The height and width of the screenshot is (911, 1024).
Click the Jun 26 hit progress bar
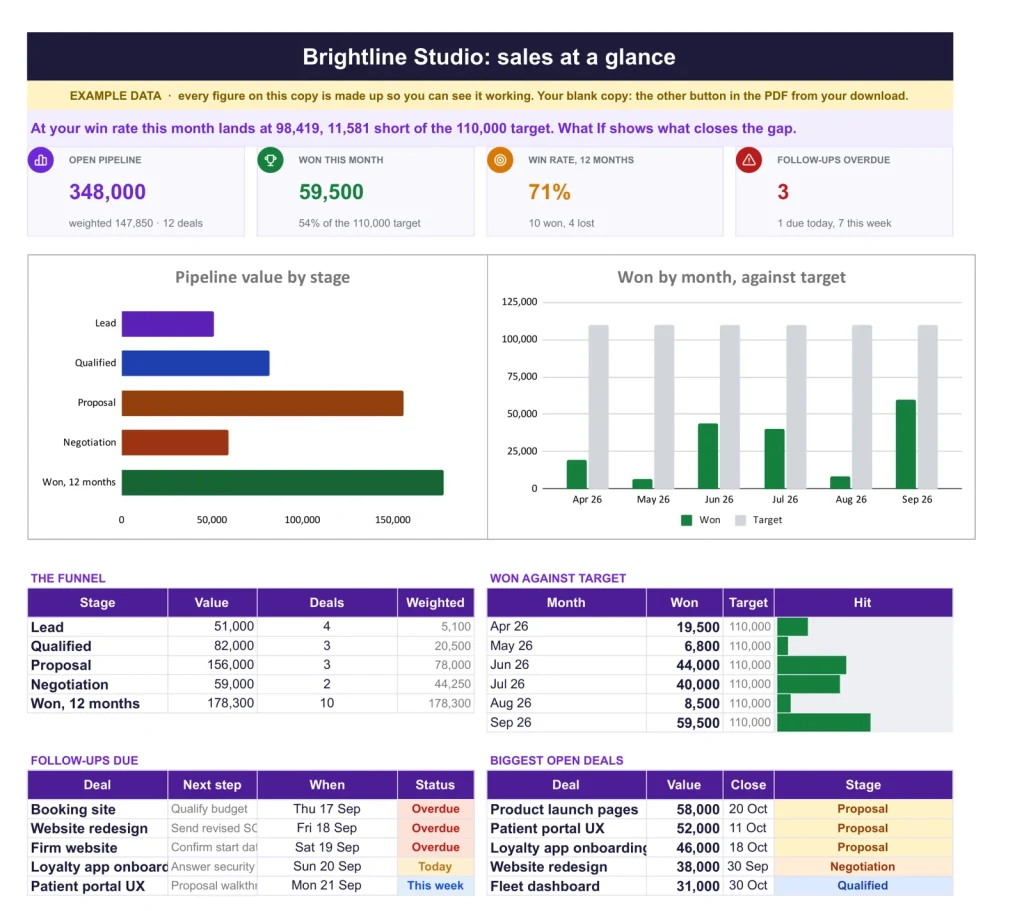812,665
